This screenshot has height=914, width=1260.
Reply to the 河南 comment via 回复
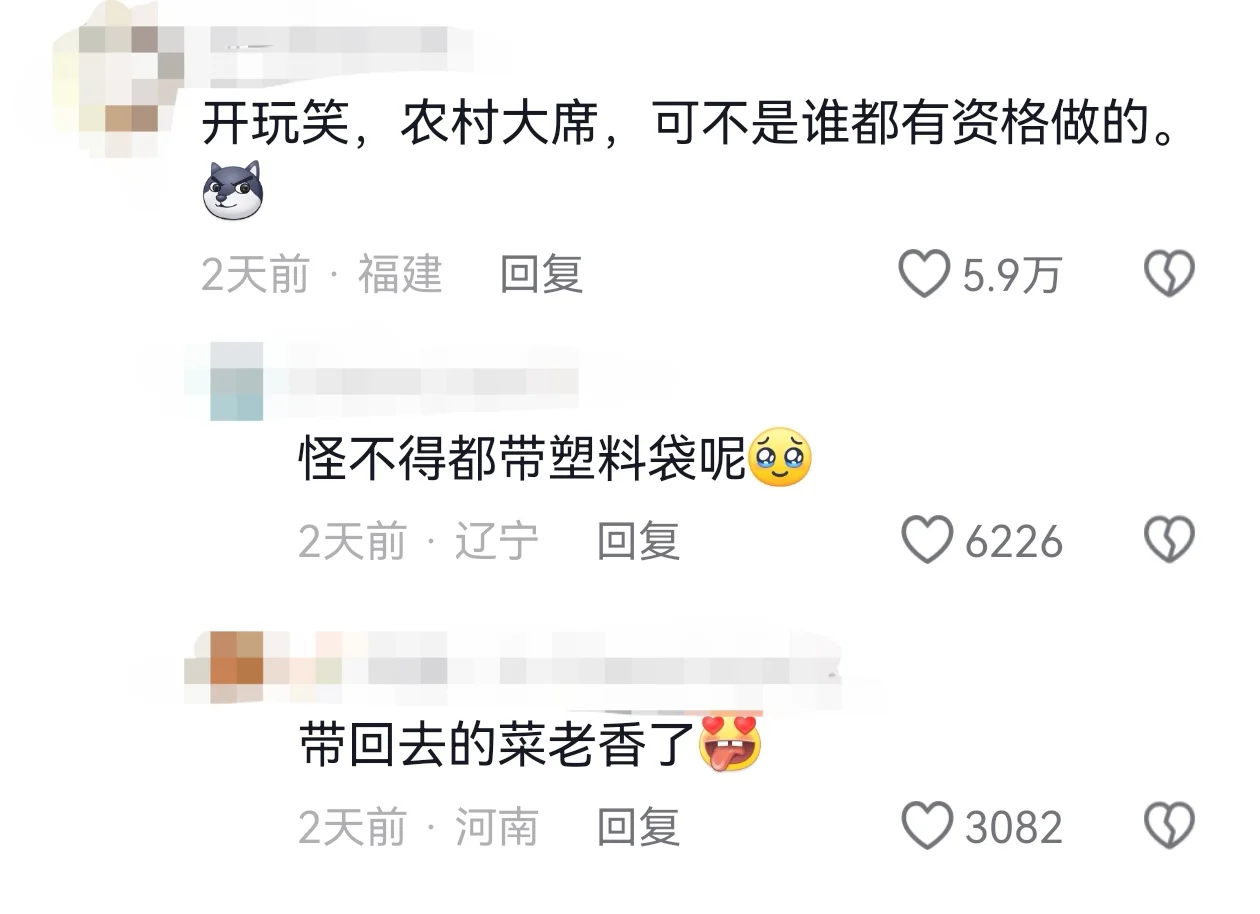point(638,826)
